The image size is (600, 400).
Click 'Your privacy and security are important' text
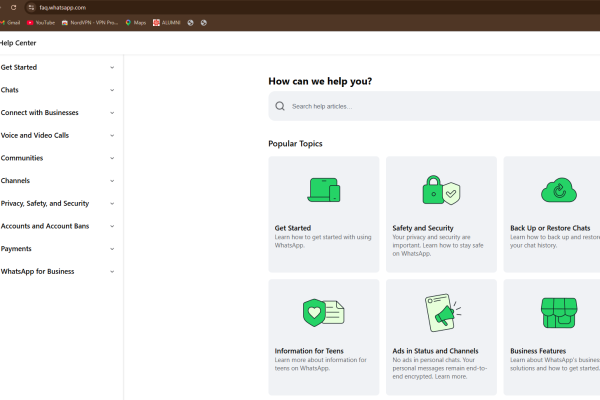click(x=438, y=245)
